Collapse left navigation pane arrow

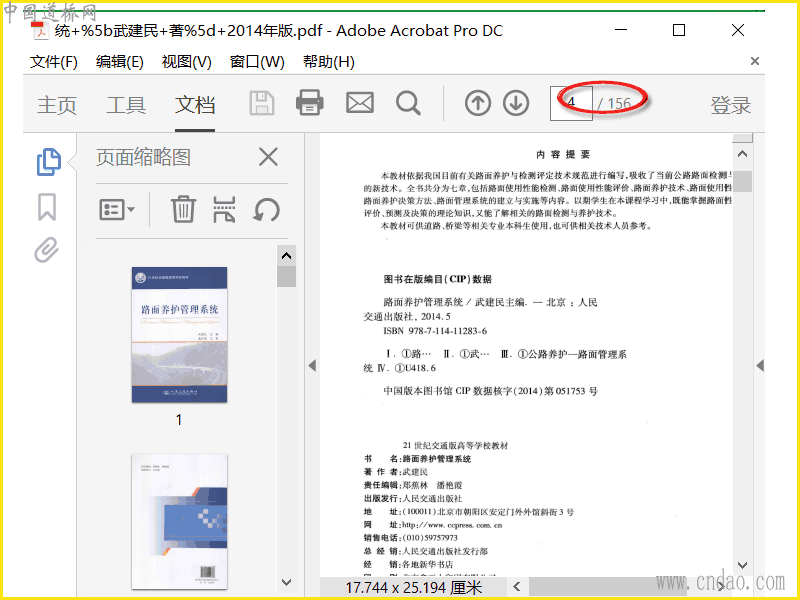312,365
